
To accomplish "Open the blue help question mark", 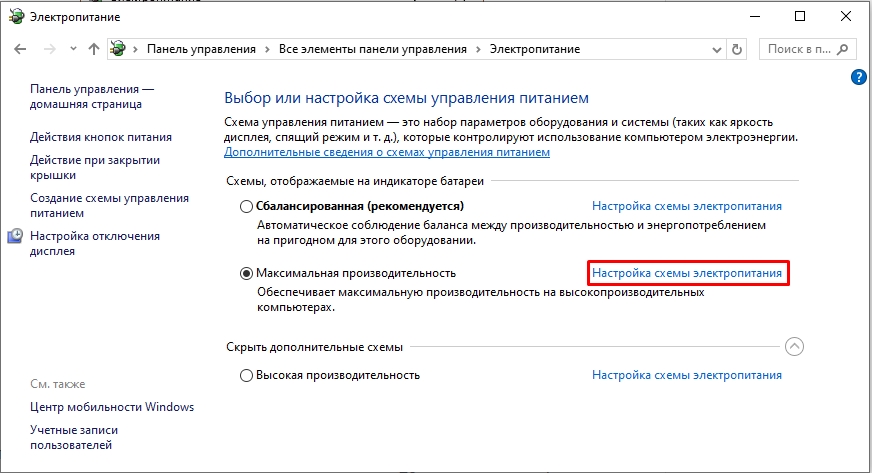I will (x=858, y=77).
